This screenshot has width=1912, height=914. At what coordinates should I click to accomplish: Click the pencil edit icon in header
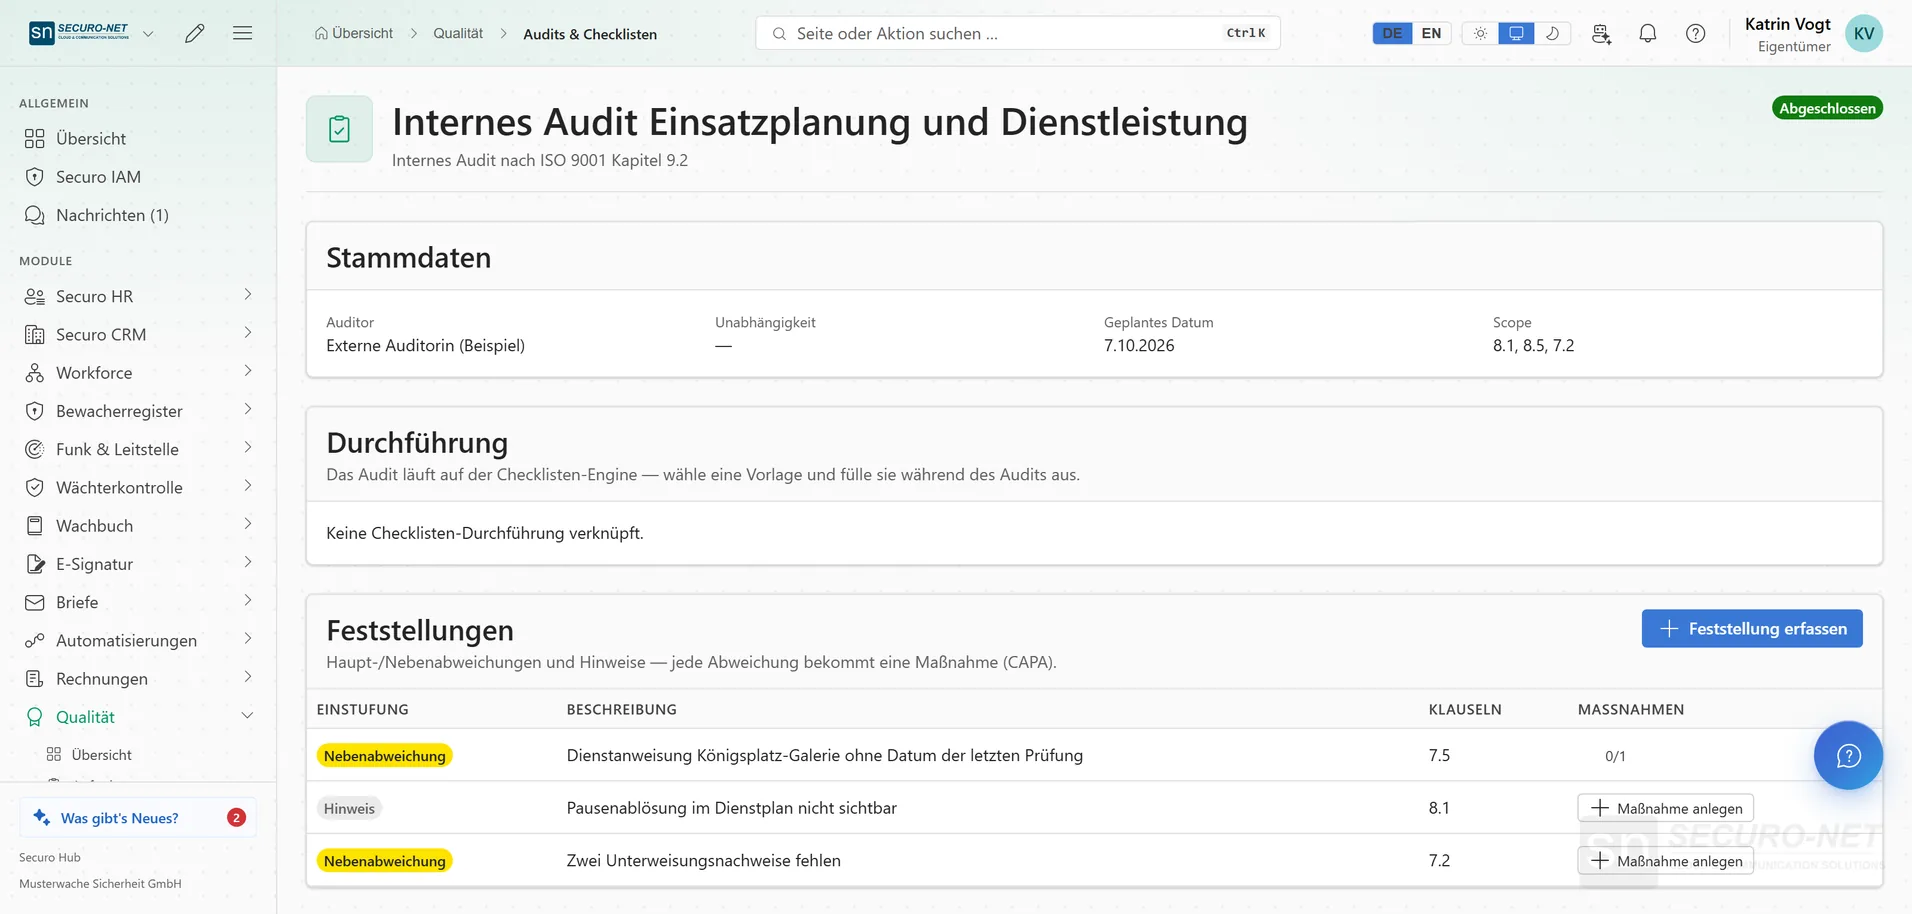pyautogui.click(x=195, y=33)
